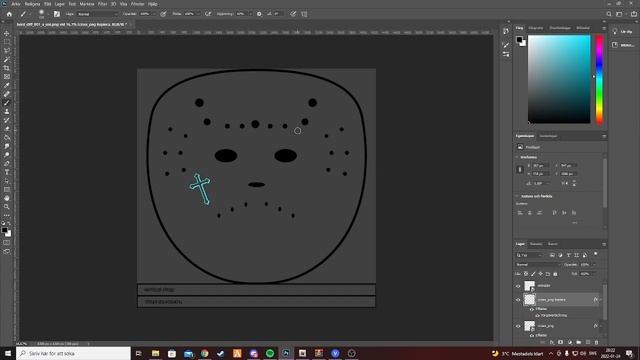Open Flöde slider arrow in options bar
The height and width of the screenshot is (360, 640).
198,14
